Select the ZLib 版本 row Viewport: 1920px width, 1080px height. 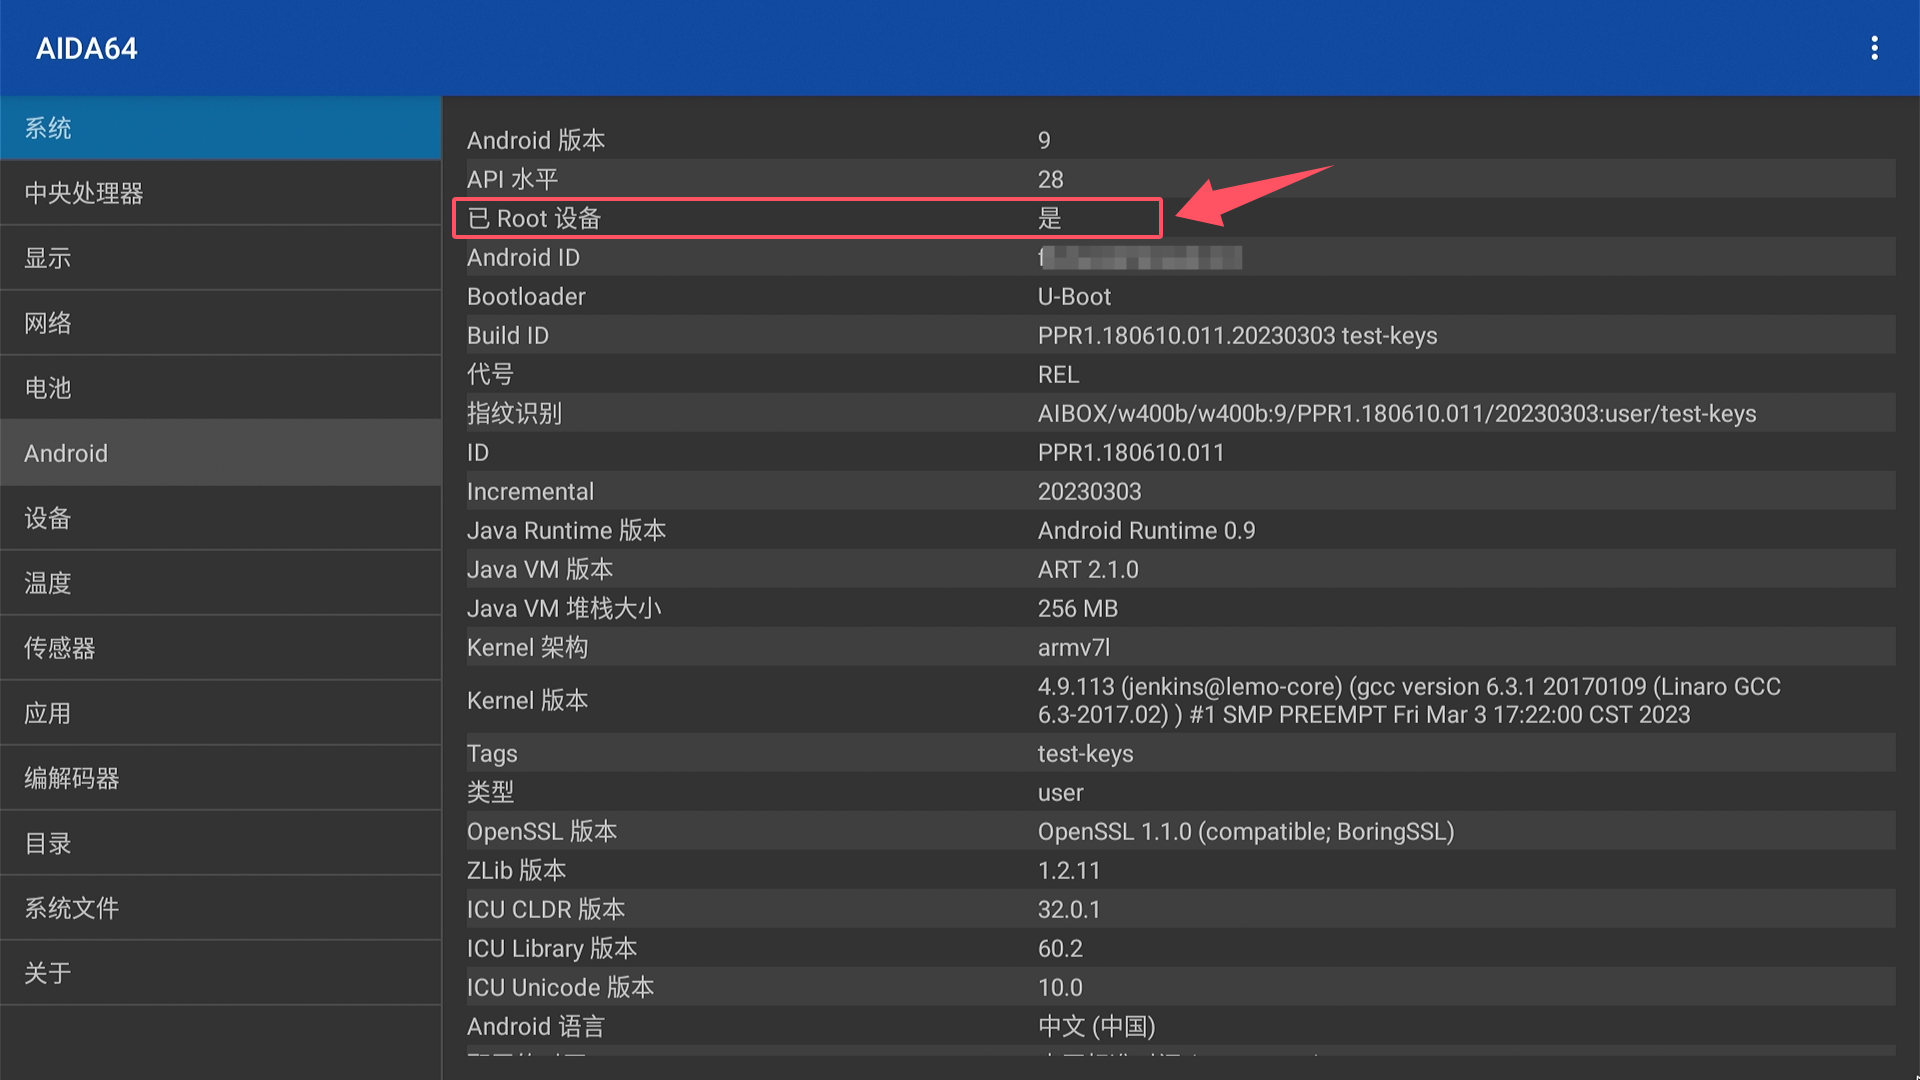(1180, 870)
